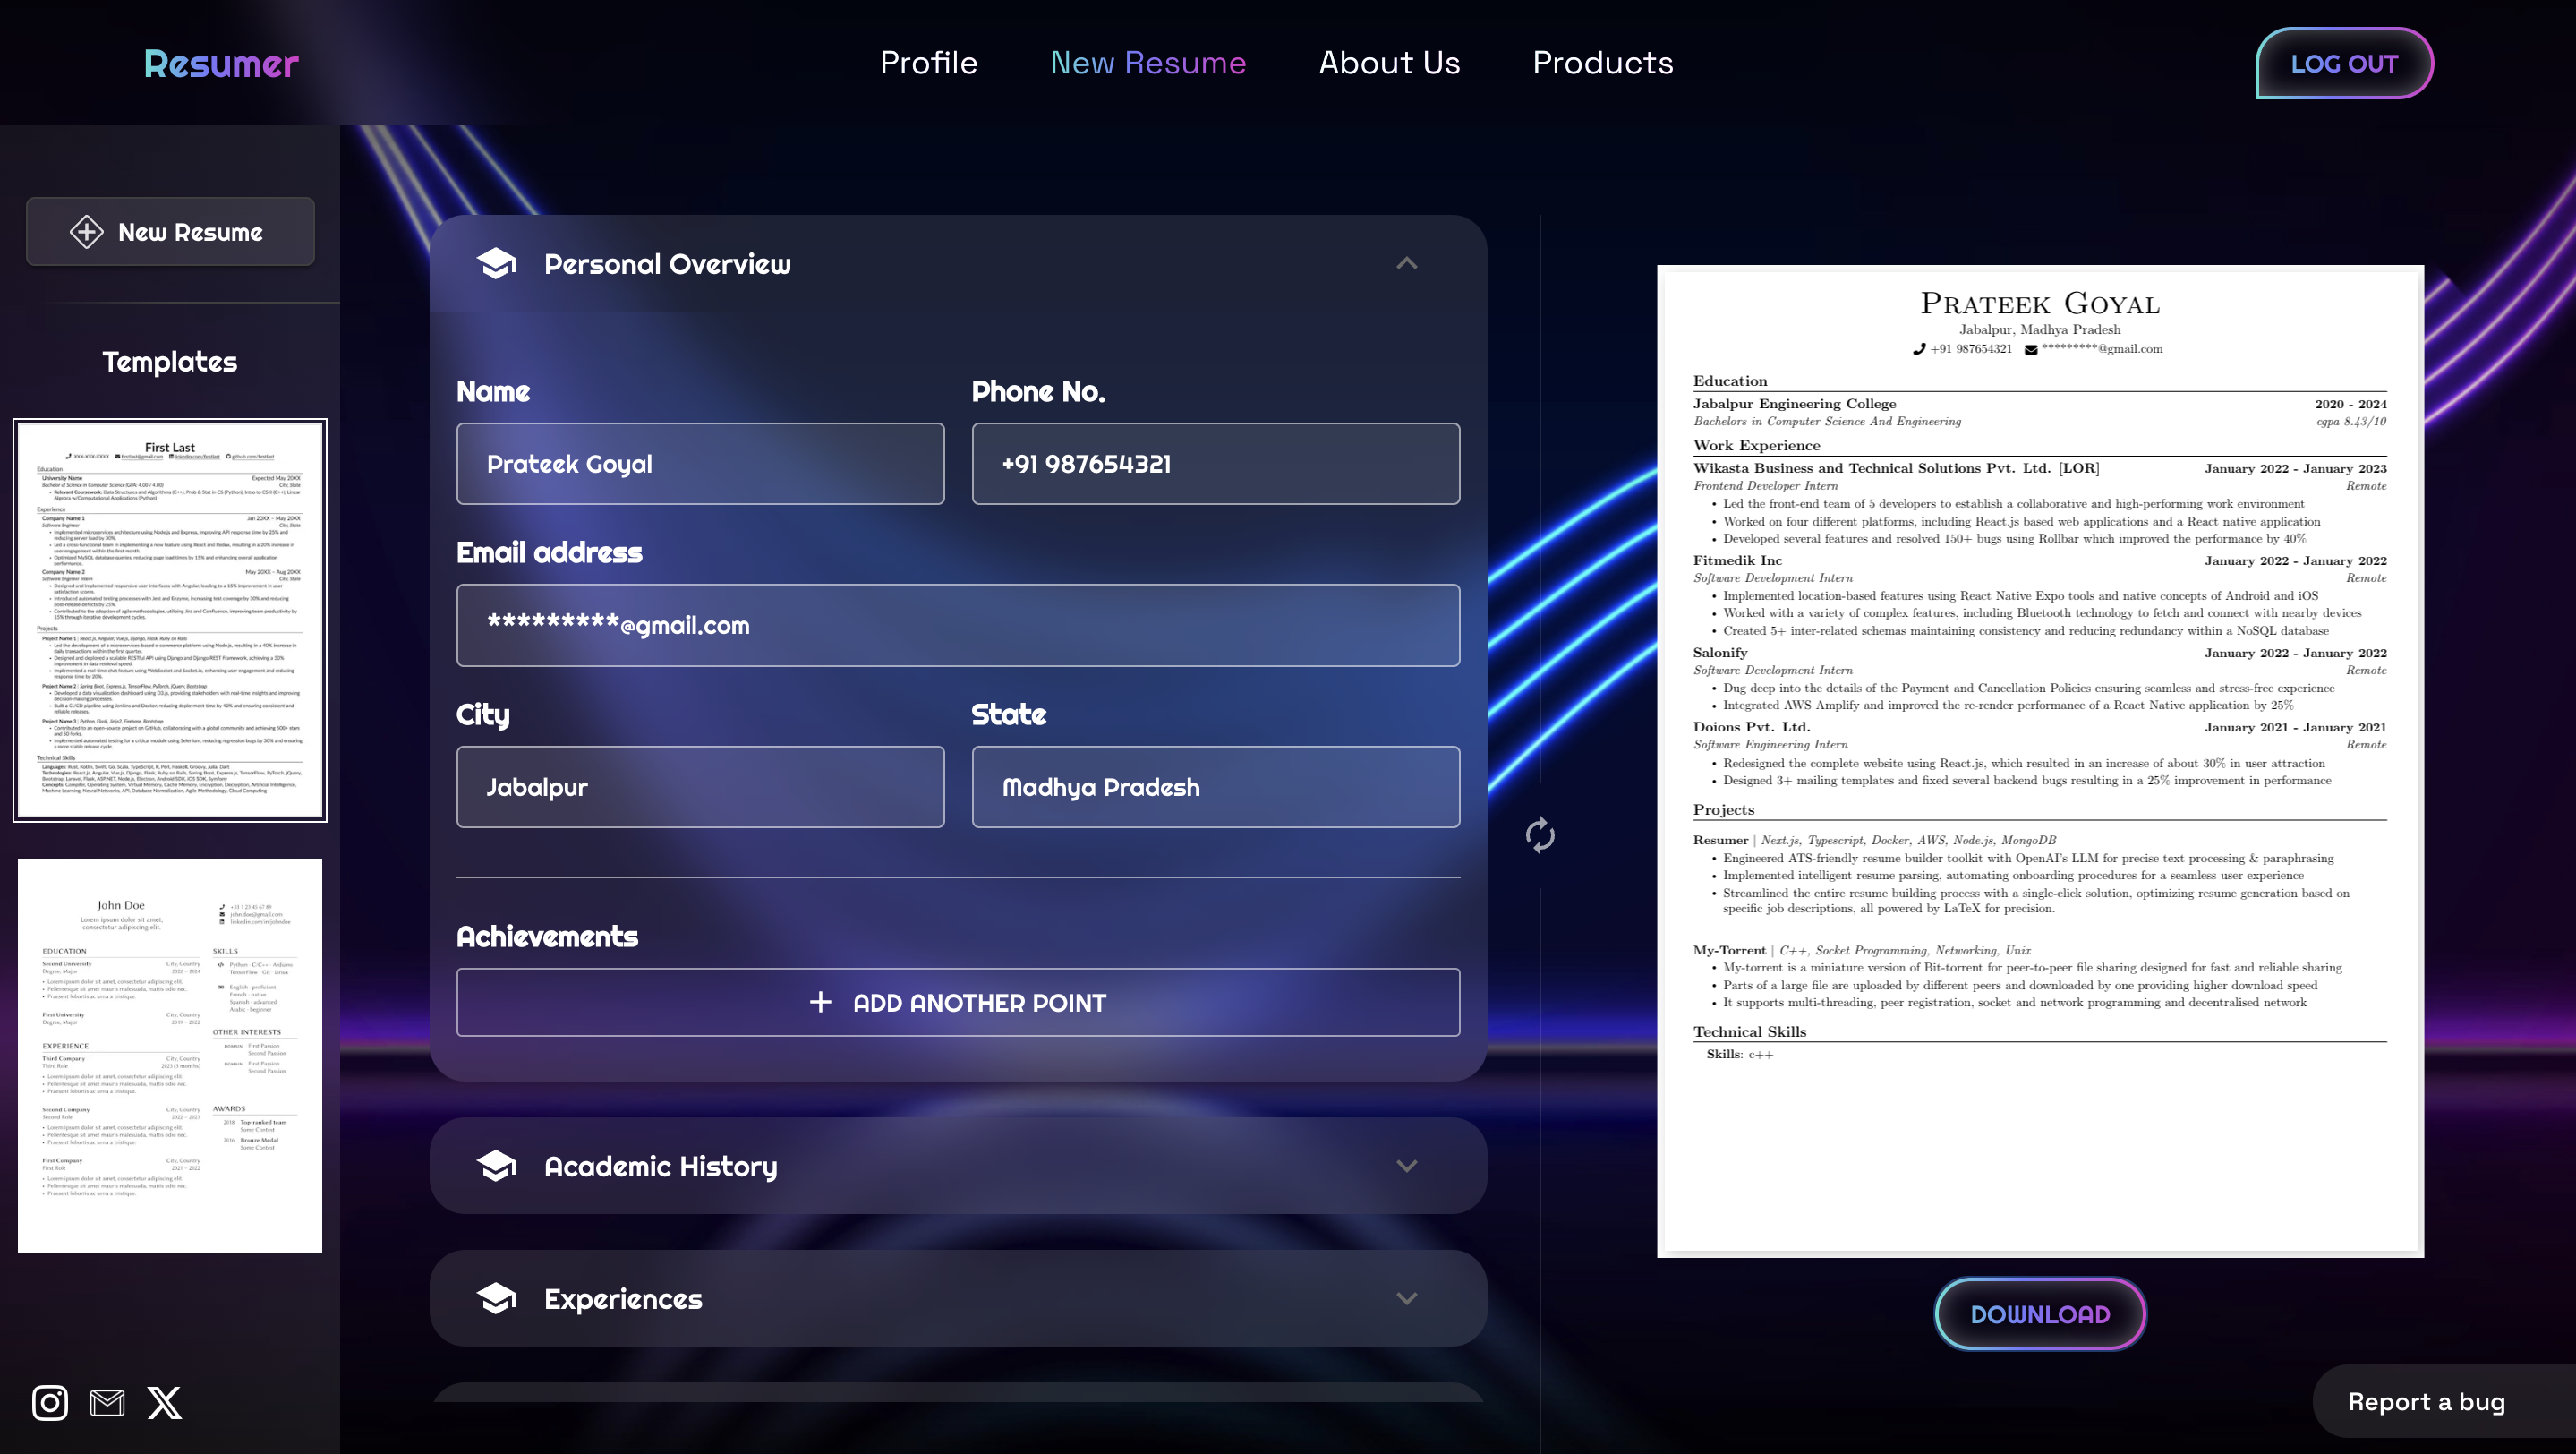
Task: Select the First Last resume template thumbnail
Action: pyautogui.click(x=170, y=620)
